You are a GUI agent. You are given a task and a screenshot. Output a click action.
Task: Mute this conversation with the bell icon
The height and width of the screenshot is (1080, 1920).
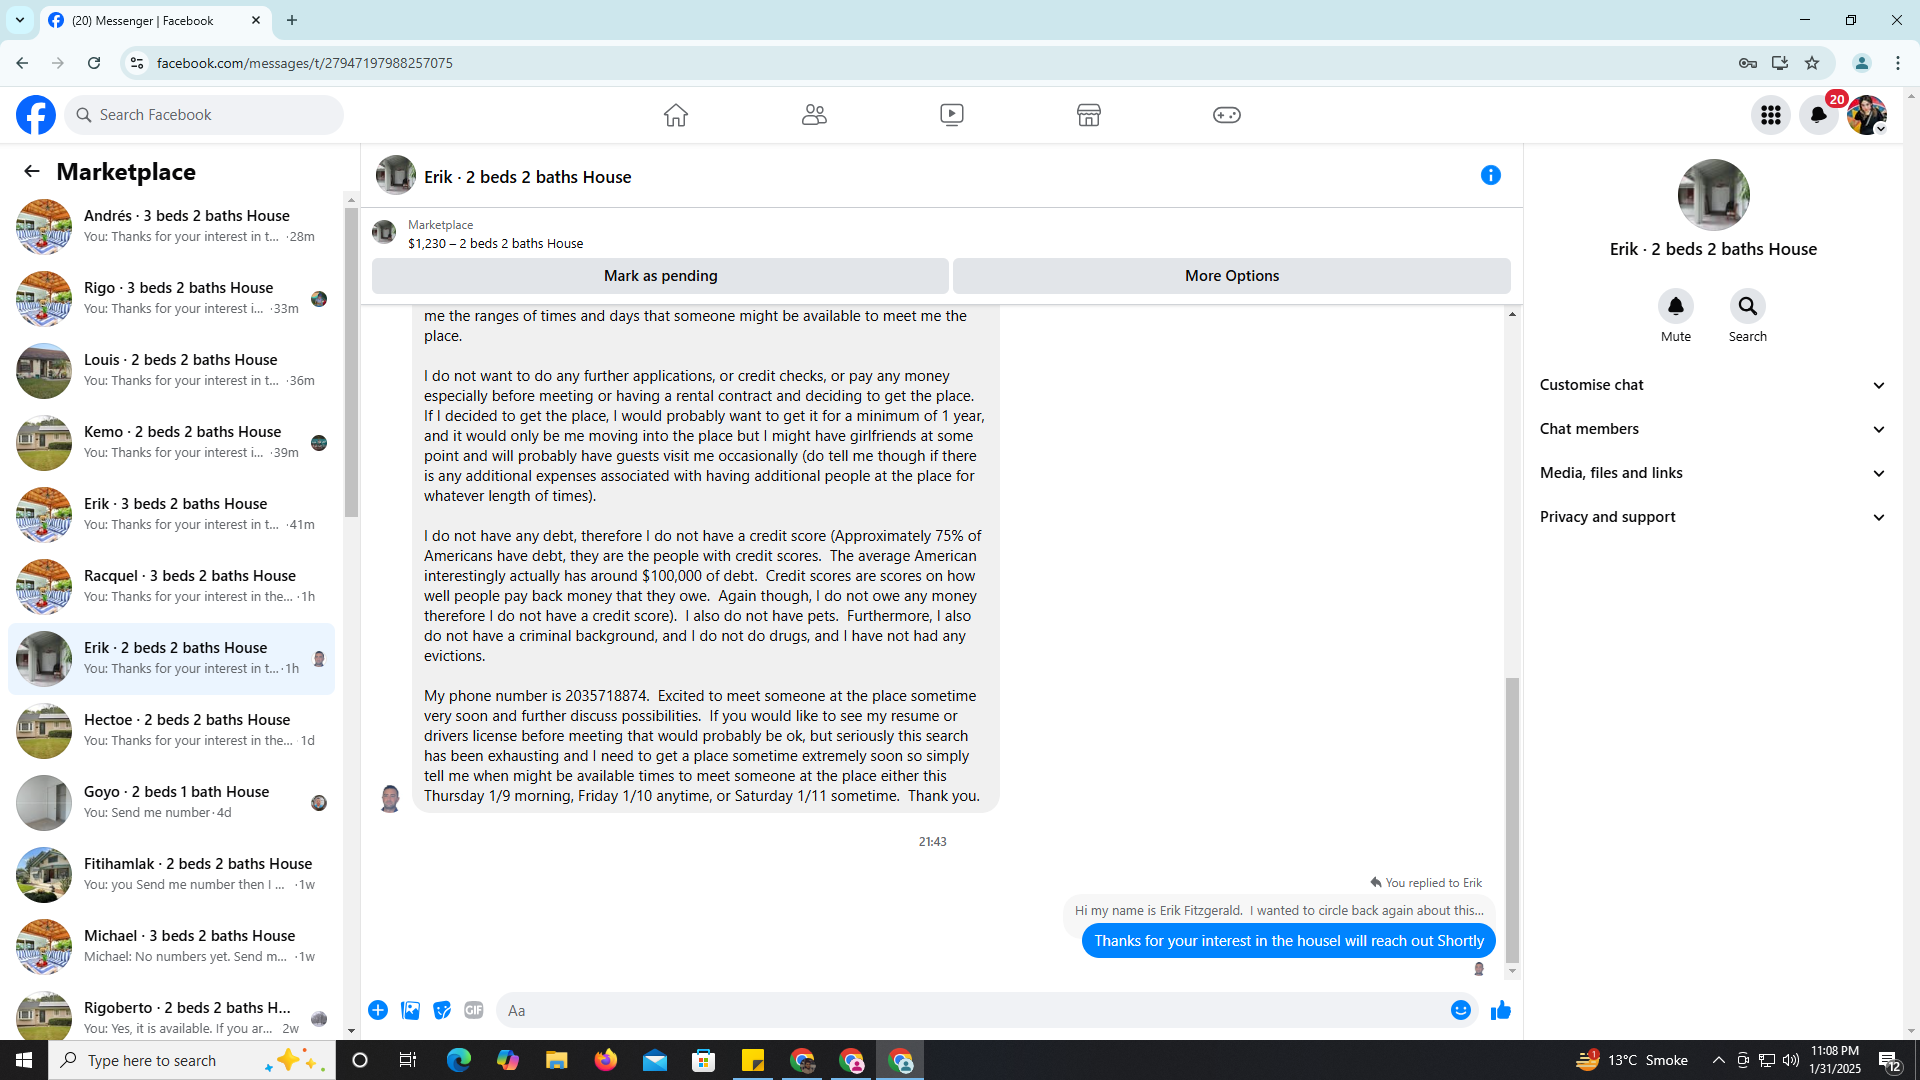tap(1676, 306)
